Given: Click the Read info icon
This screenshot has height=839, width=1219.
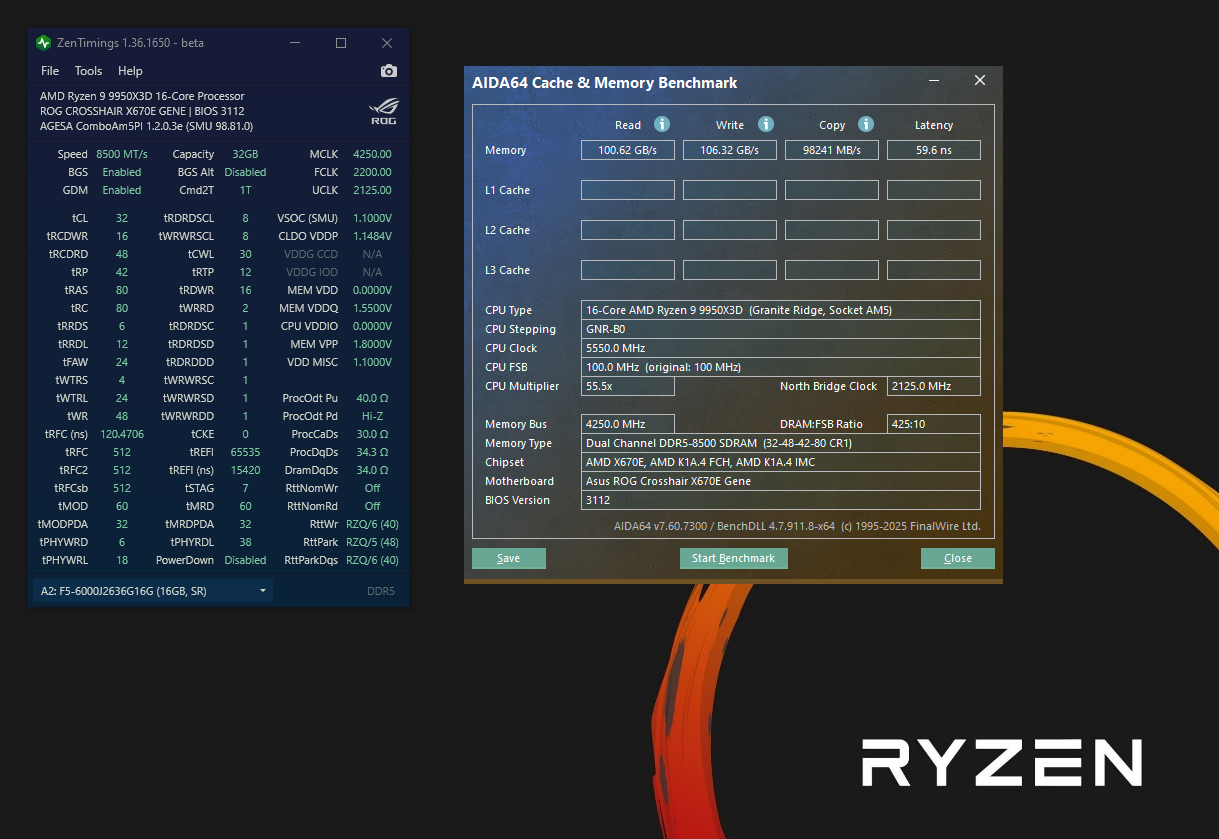Looking at the screenshot, I should pos(661,124).
